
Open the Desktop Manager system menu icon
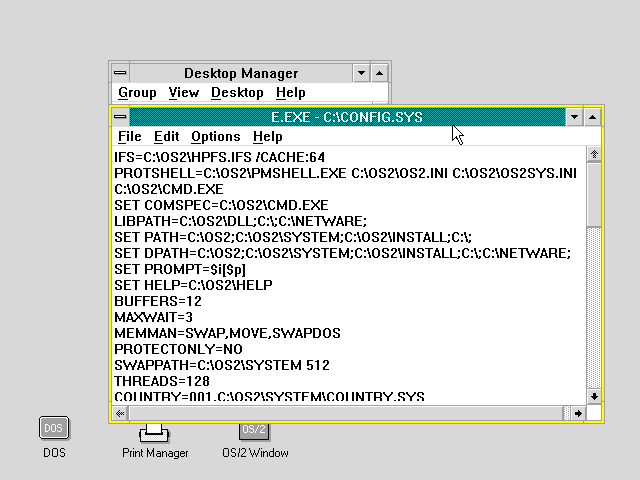[120, 73]
